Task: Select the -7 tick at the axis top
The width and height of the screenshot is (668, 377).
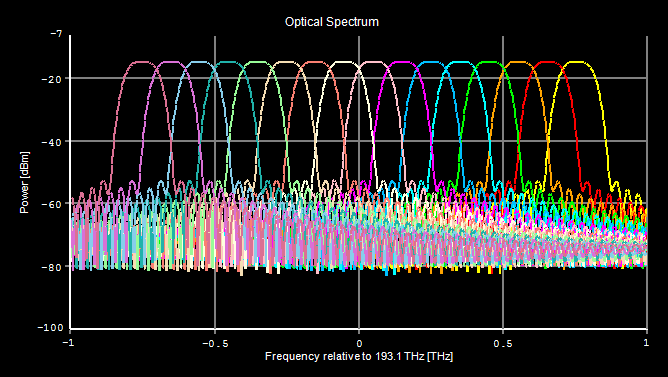Action: point(56,33)
